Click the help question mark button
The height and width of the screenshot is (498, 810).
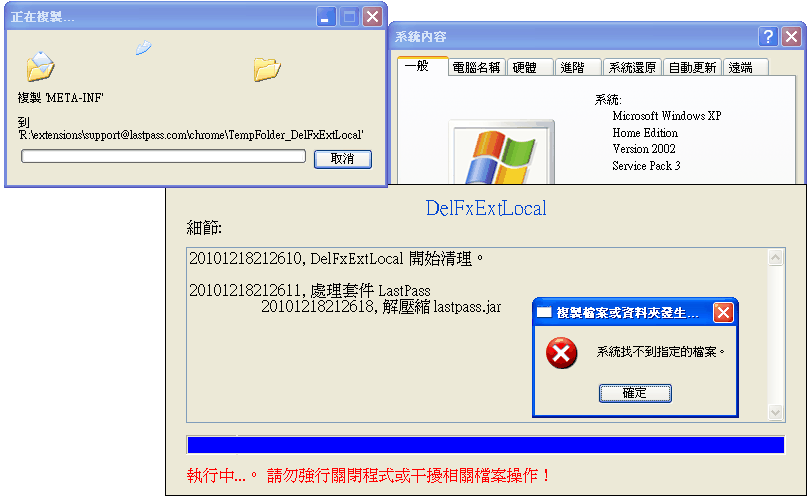(768, 37)
